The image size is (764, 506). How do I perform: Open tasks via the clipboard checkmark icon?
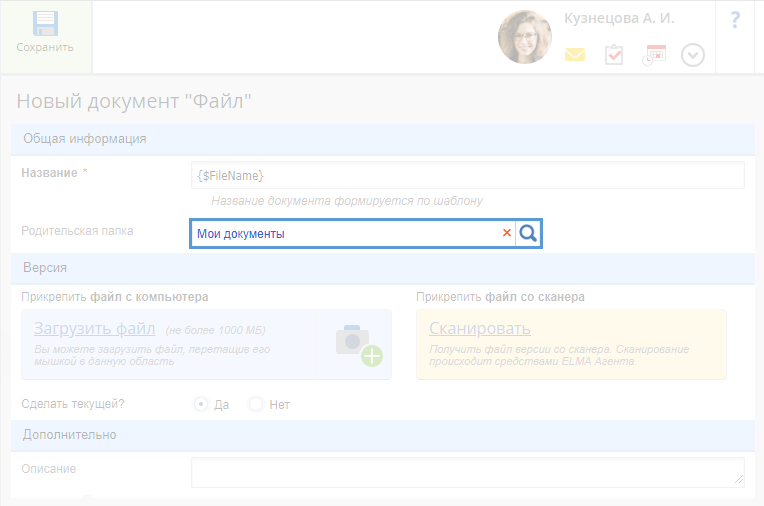click(x=614, y=55)
